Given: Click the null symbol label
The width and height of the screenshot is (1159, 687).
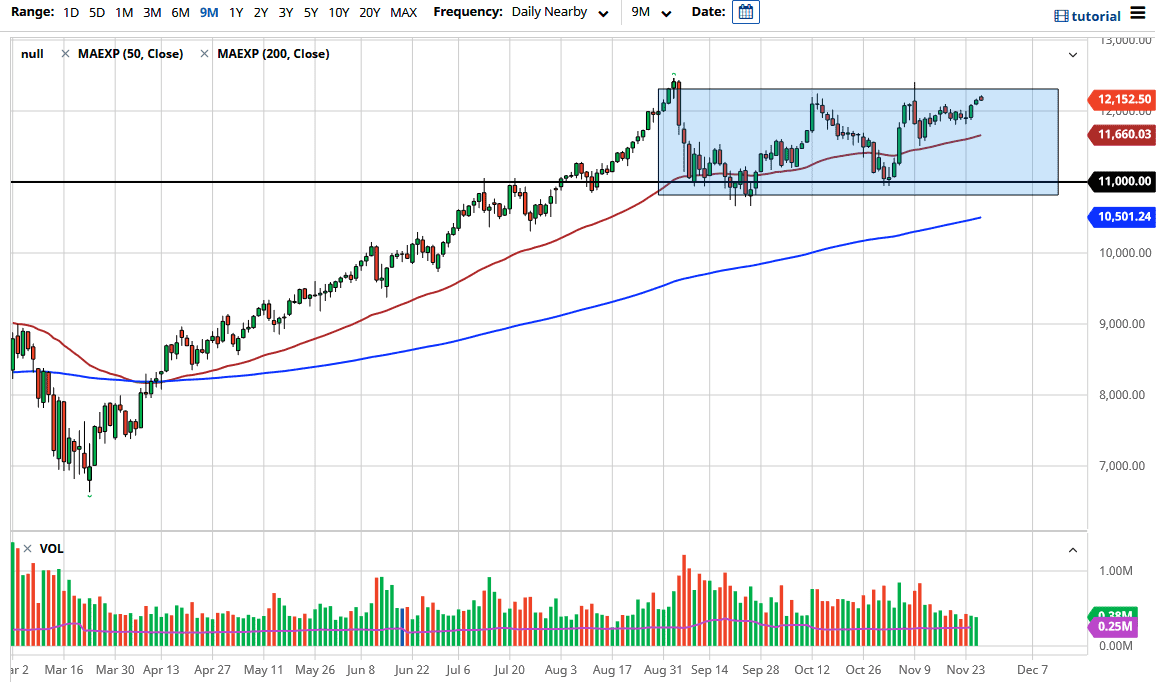Looking at the screenshot, I should click(x=31, y=53).
